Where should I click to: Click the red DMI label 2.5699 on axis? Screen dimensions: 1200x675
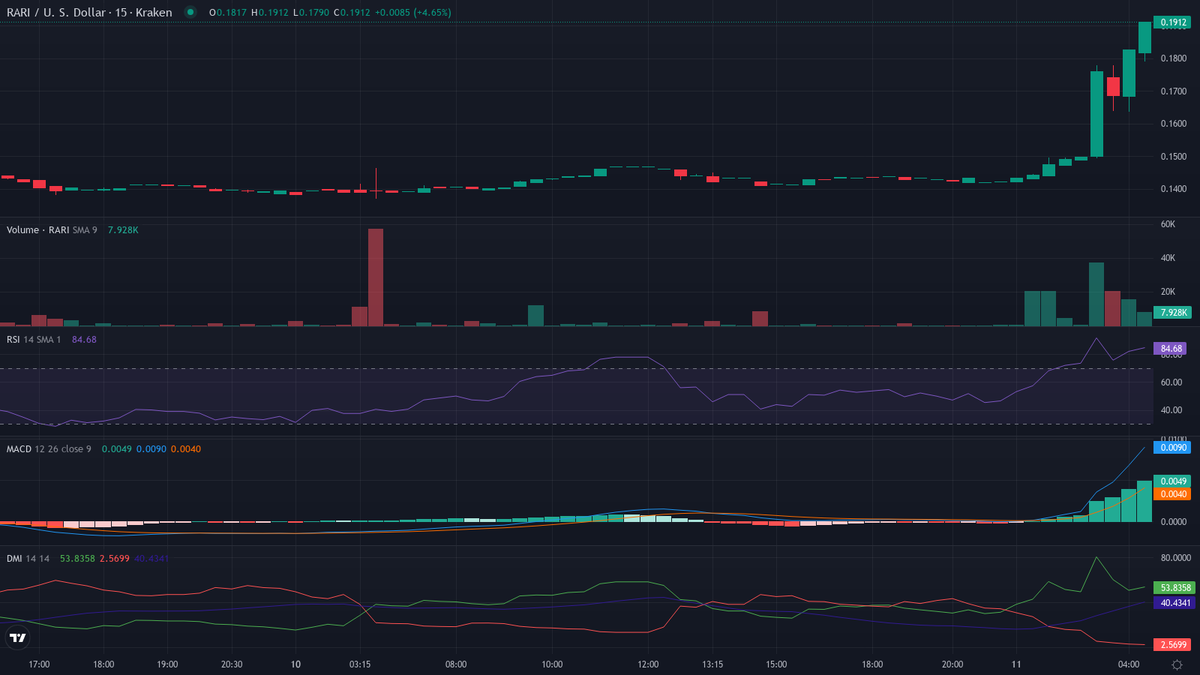pyautogui.click(x=1172, y=643)
